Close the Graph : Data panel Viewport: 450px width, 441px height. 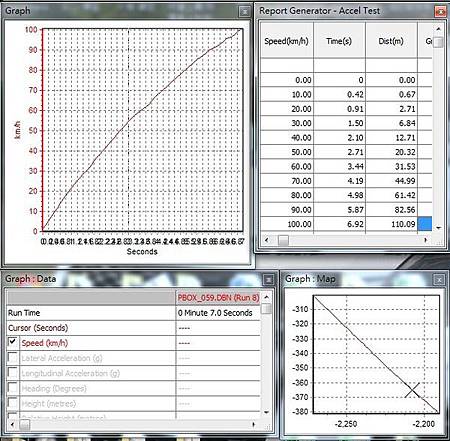point(268,280)
